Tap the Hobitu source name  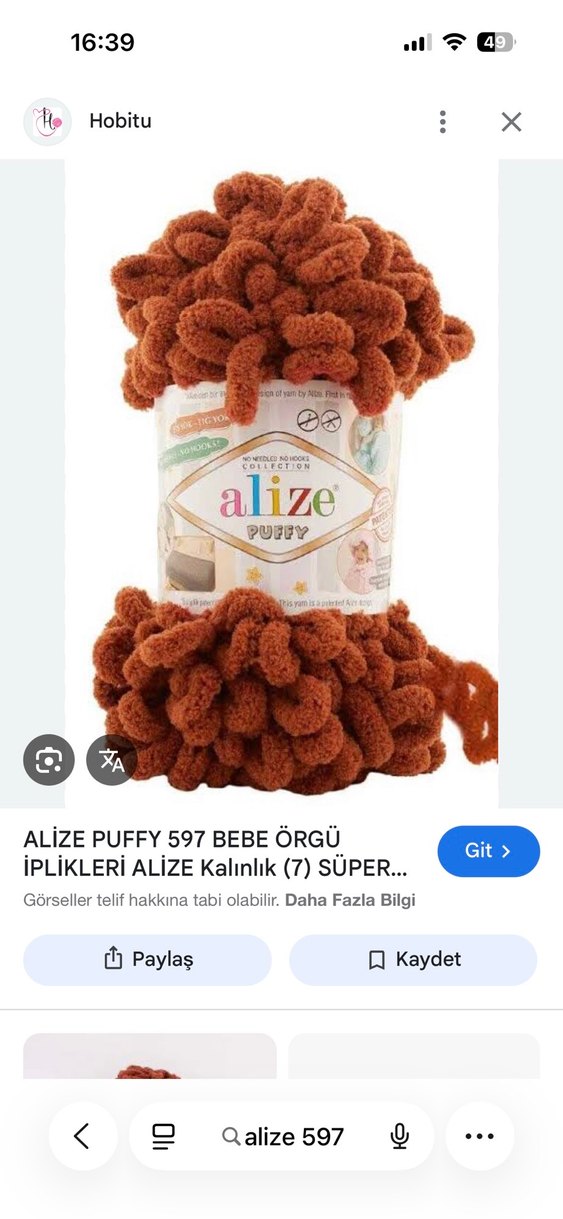coord(120,121)
